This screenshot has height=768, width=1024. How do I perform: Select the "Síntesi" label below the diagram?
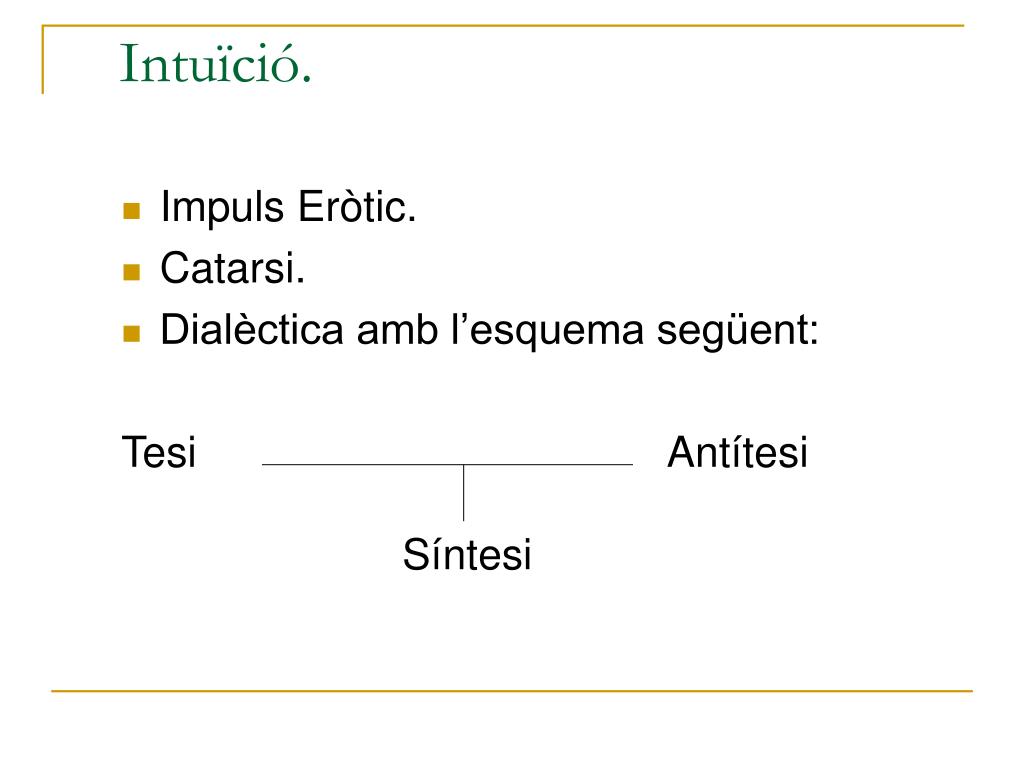click(x=467, y=554)
